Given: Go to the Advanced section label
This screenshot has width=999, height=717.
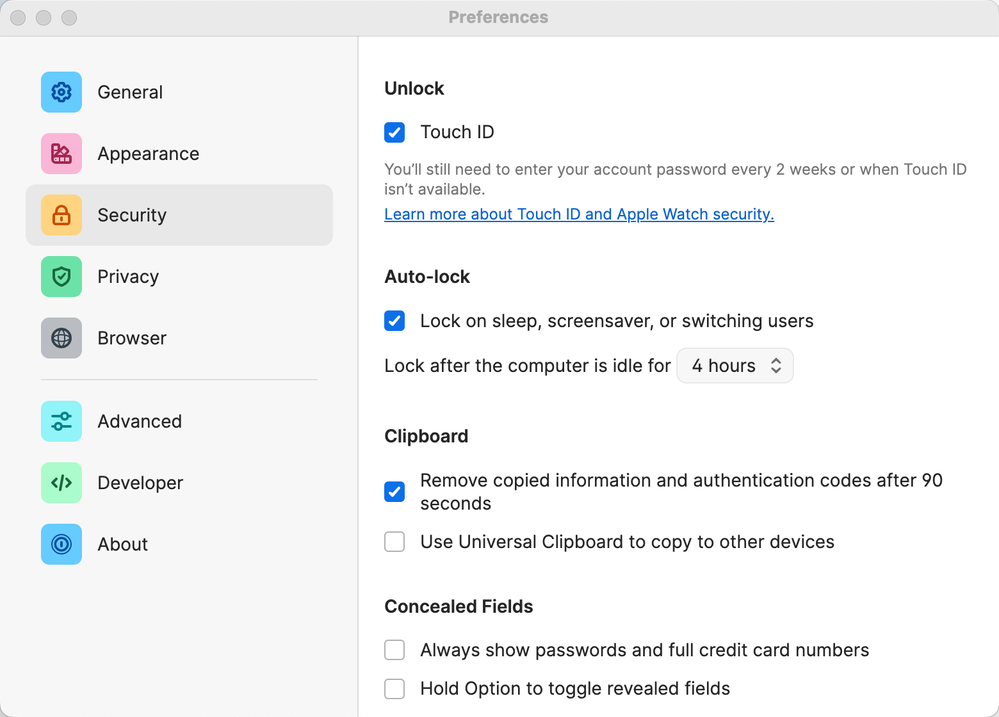Looking at the screenshot, I should tap(139, 421).
